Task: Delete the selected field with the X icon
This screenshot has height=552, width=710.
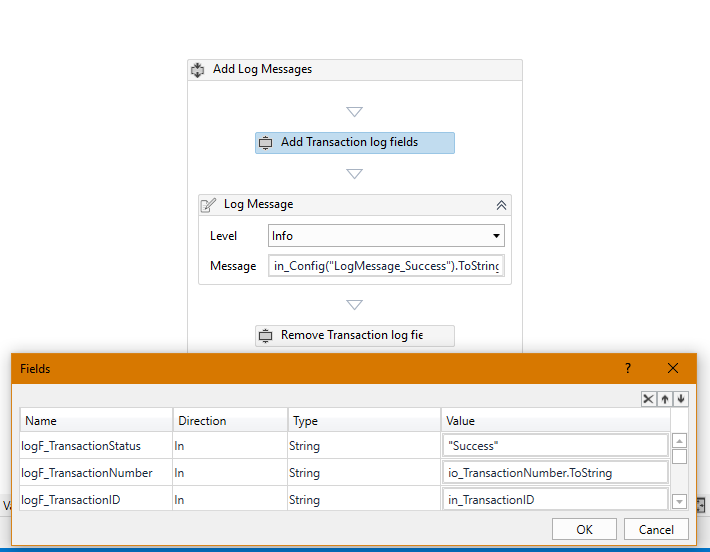Action: click(x=648, y=399)
